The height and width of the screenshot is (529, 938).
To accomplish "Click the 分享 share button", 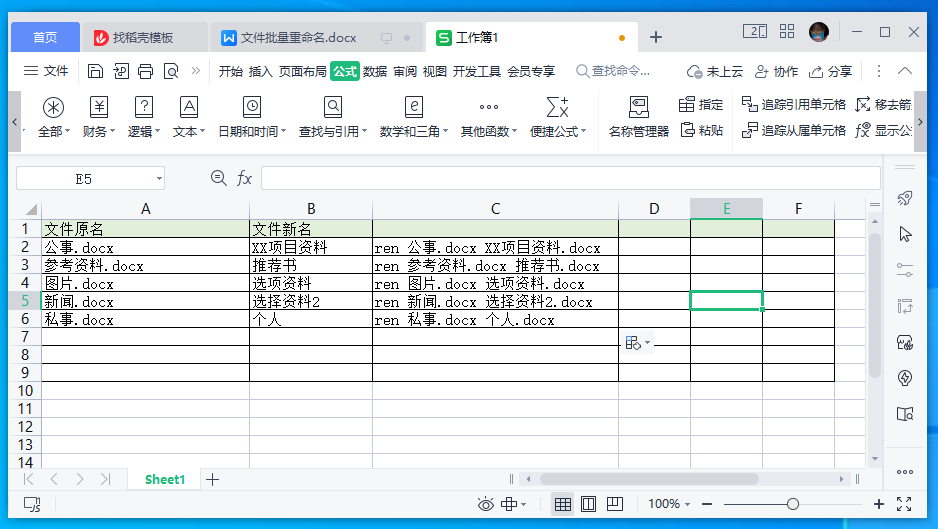I will [x=830, y=71].
